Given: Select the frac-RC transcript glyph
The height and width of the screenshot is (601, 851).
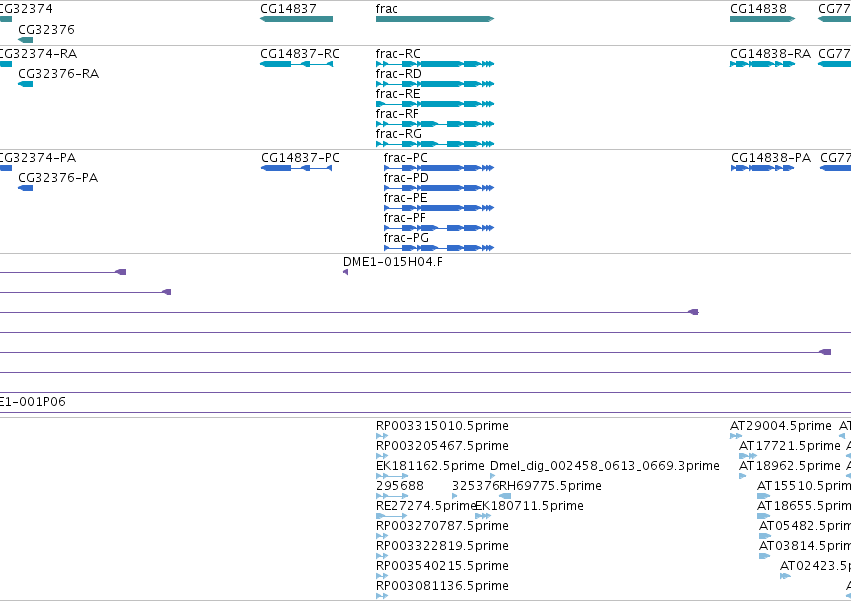Looking at the screenshot, I should point(435,64).
